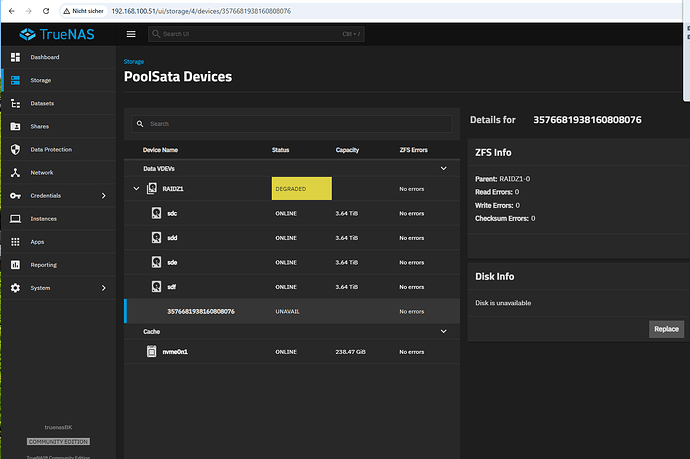Click the UNAVAIL status text

click(287, 312)
